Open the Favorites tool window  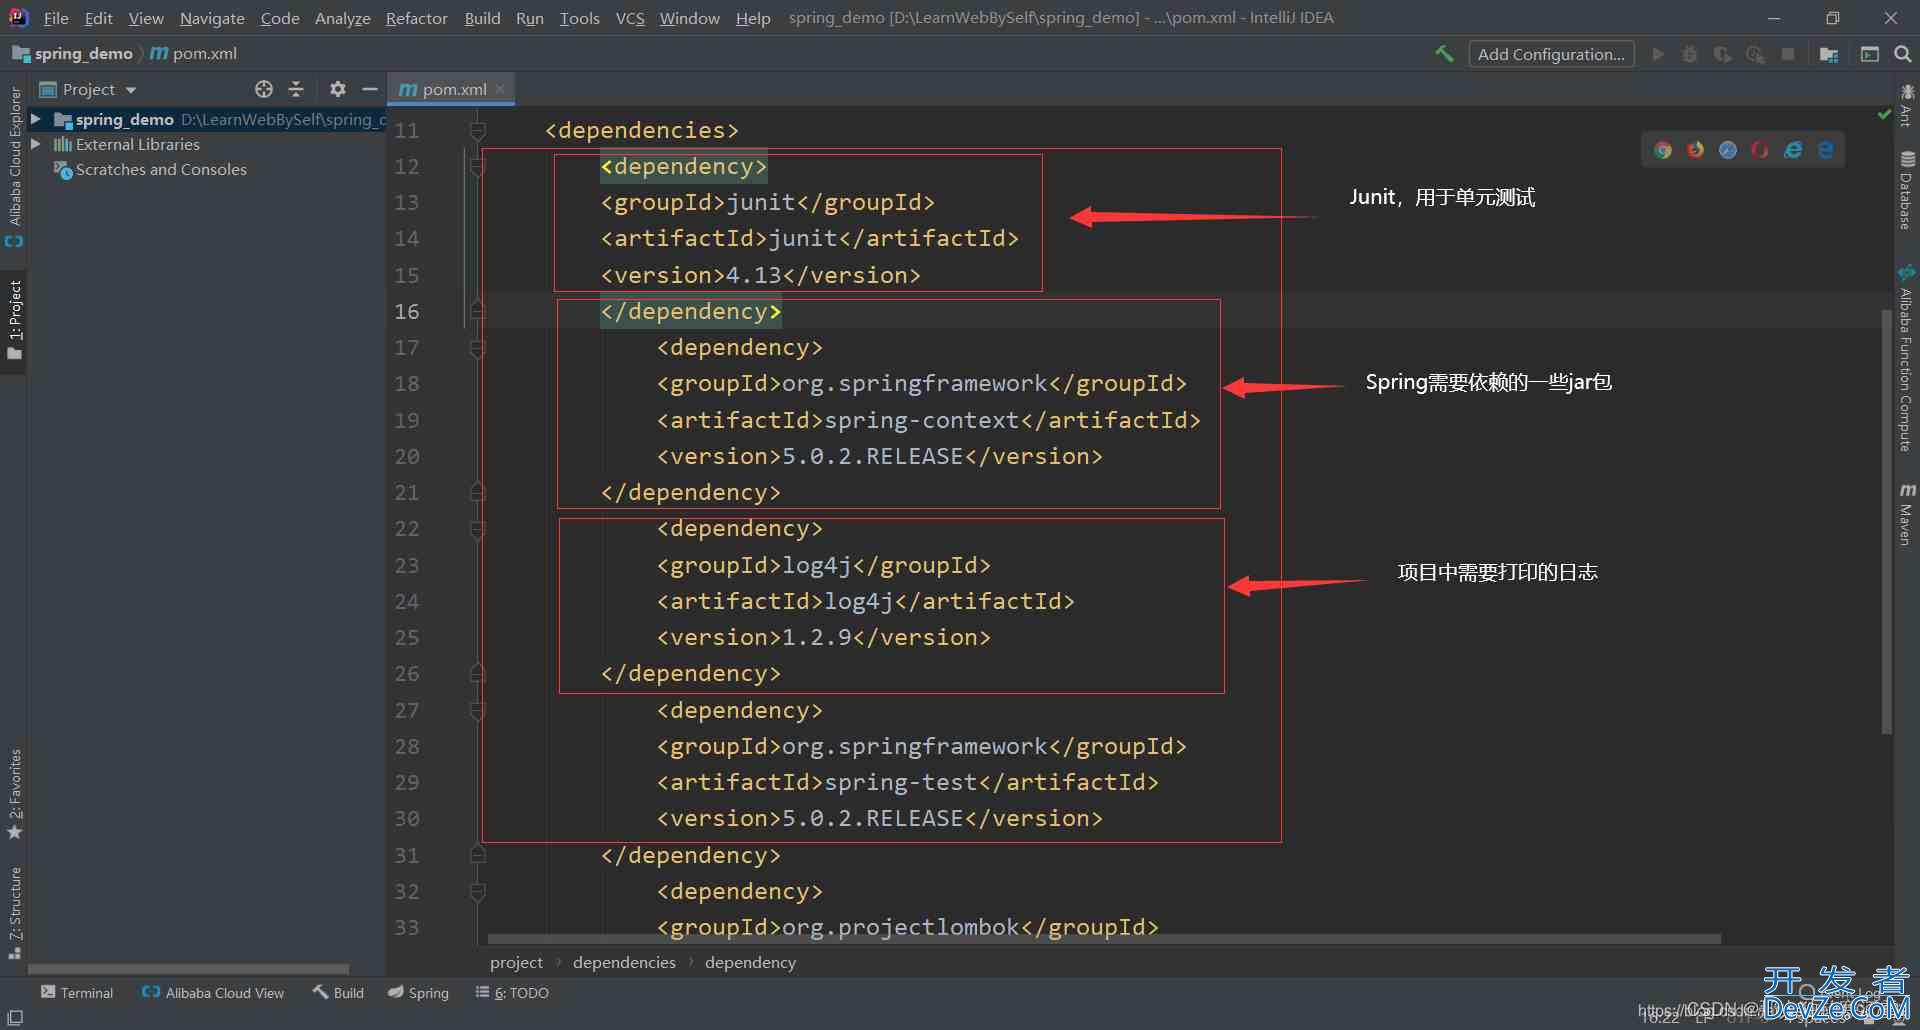pyautogui.click(x=14, y=794)
